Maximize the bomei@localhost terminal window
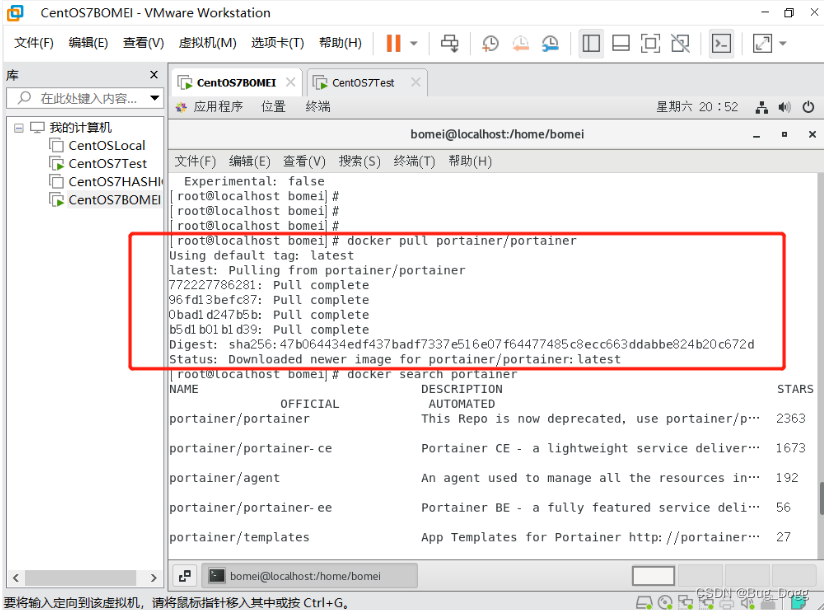 point(784,135)
